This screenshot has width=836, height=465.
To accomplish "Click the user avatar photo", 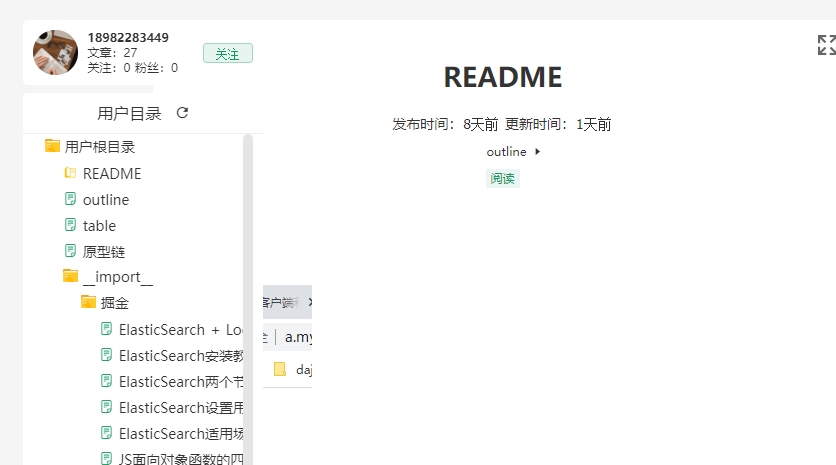I will pos(55,52).
